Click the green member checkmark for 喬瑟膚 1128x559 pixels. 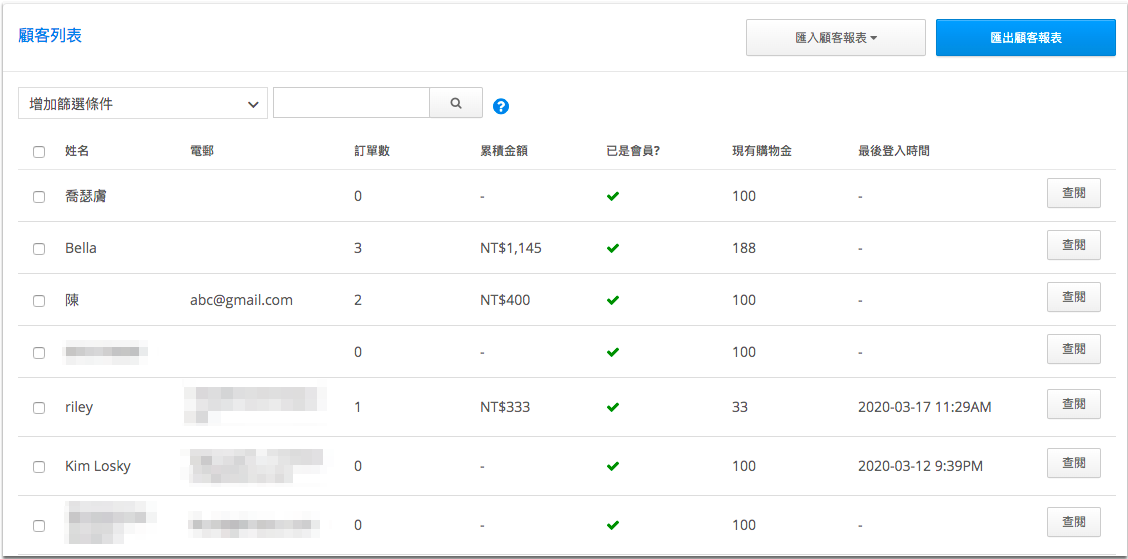613,196
